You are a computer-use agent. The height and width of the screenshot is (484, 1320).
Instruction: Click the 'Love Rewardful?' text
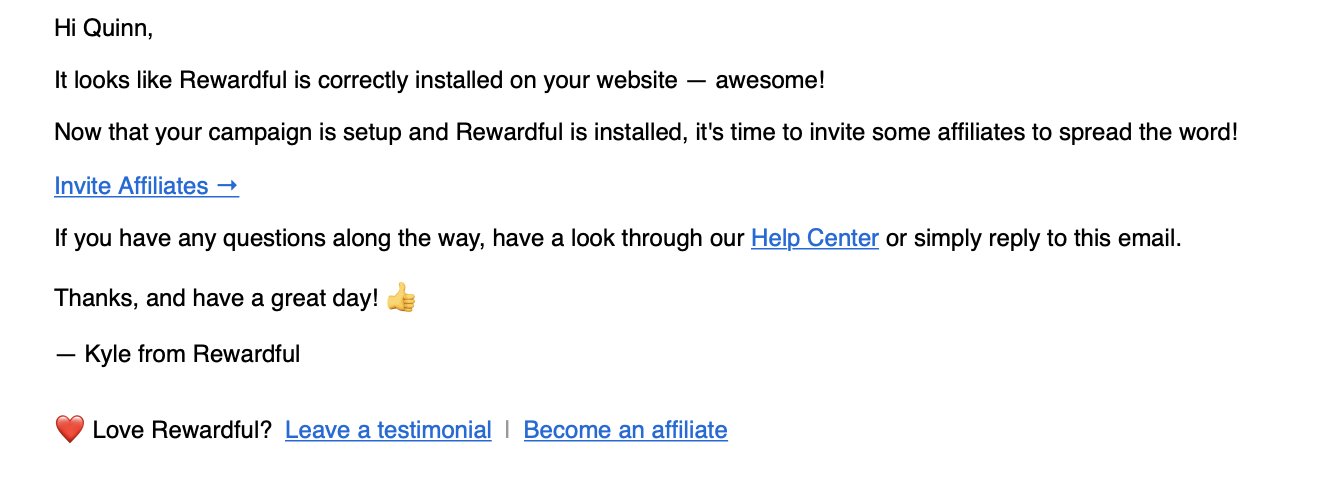tap(182, 430)
